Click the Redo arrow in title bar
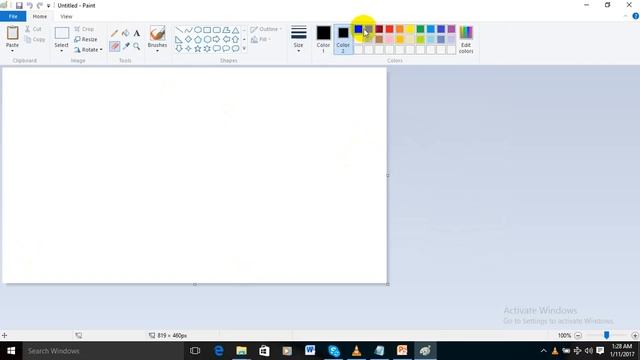 point(40,6)
